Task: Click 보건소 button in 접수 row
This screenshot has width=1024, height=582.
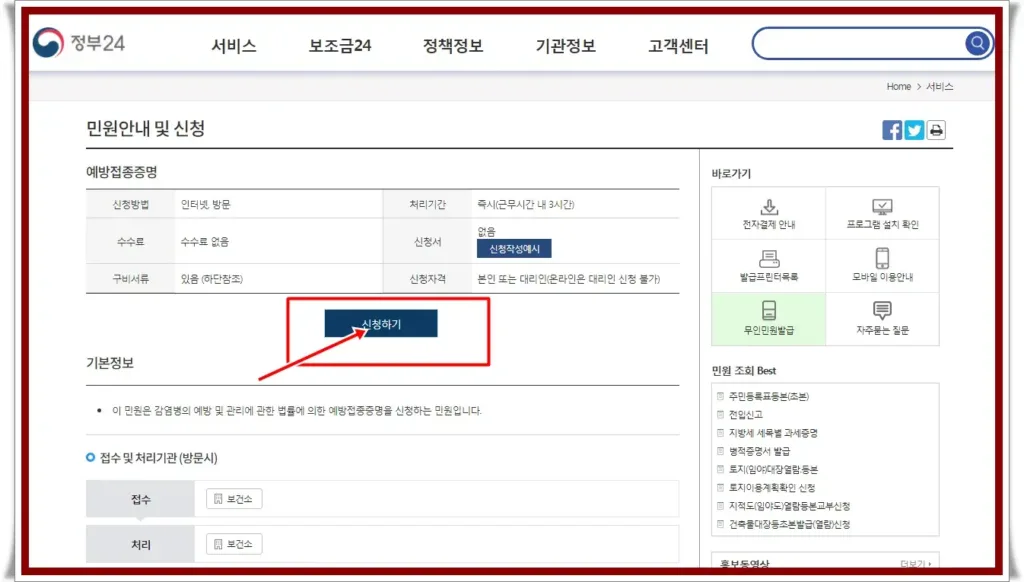Action: coord(234,499)
